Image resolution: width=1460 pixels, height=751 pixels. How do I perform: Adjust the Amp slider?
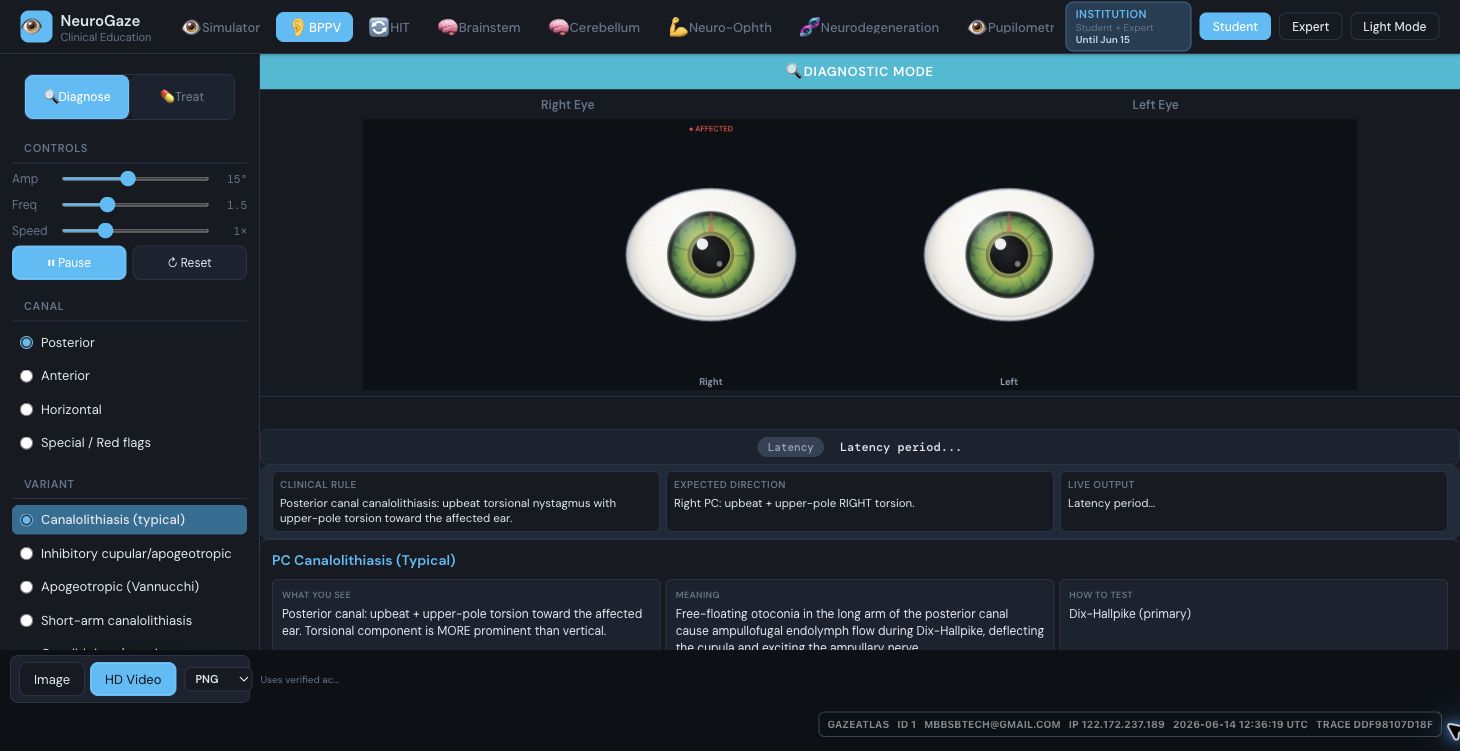(135, 179)
